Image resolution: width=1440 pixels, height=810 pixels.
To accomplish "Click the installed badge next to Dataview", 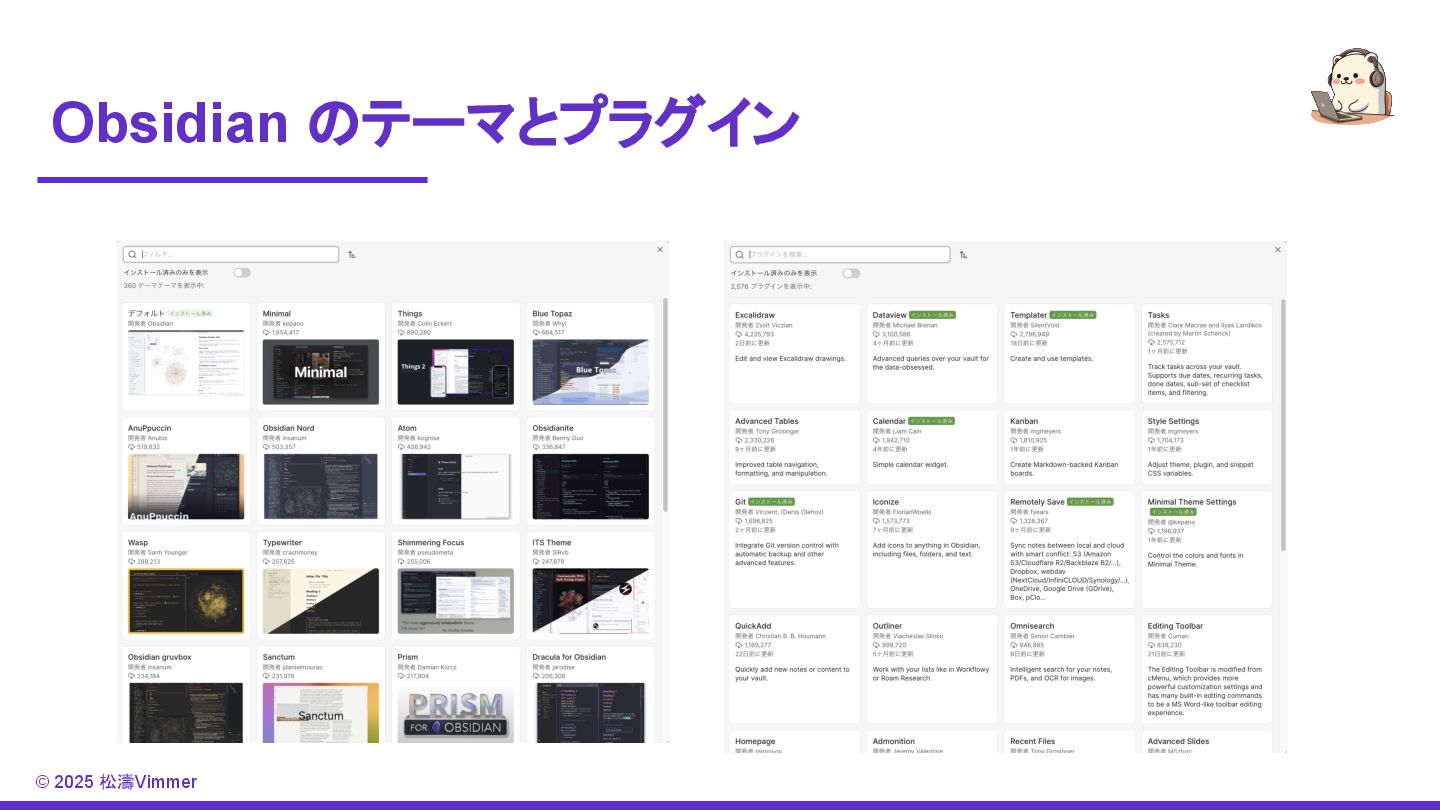I will 932,315.
